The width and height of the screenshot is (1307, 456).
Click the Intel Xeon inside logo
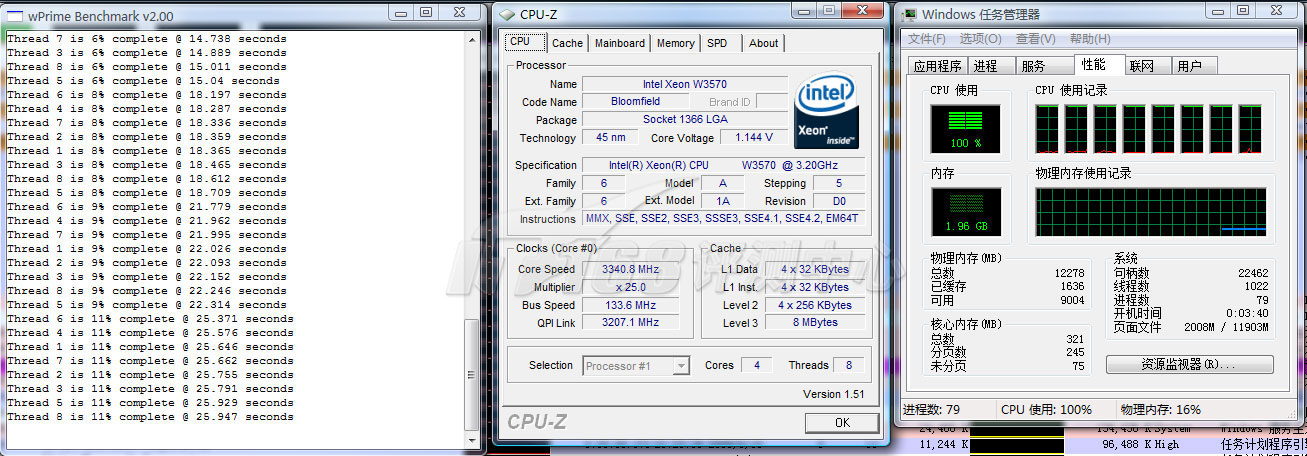point(827,112)
